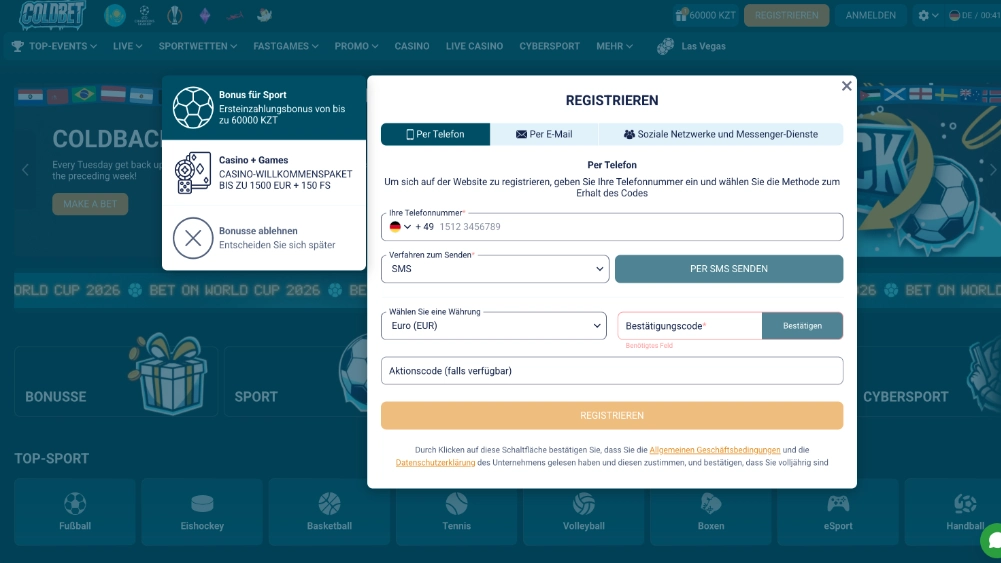Open the Kazakhstan flag league icon
The image size is (1001, 563).
[115, 15]
